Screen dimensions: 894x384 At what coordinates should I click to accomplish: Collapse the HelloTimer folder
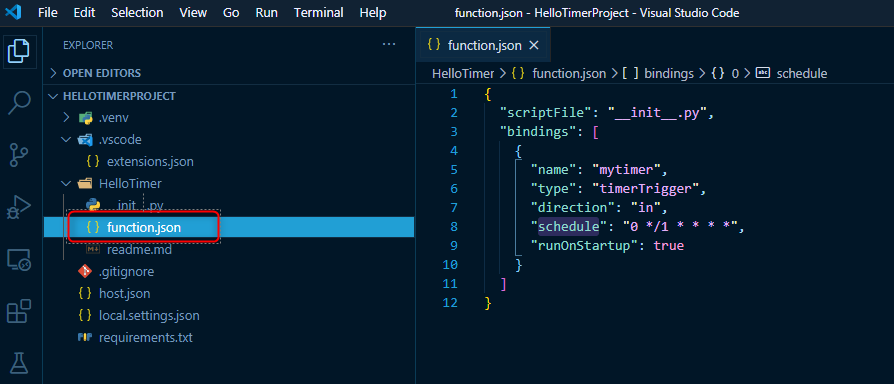coord(229,183)
